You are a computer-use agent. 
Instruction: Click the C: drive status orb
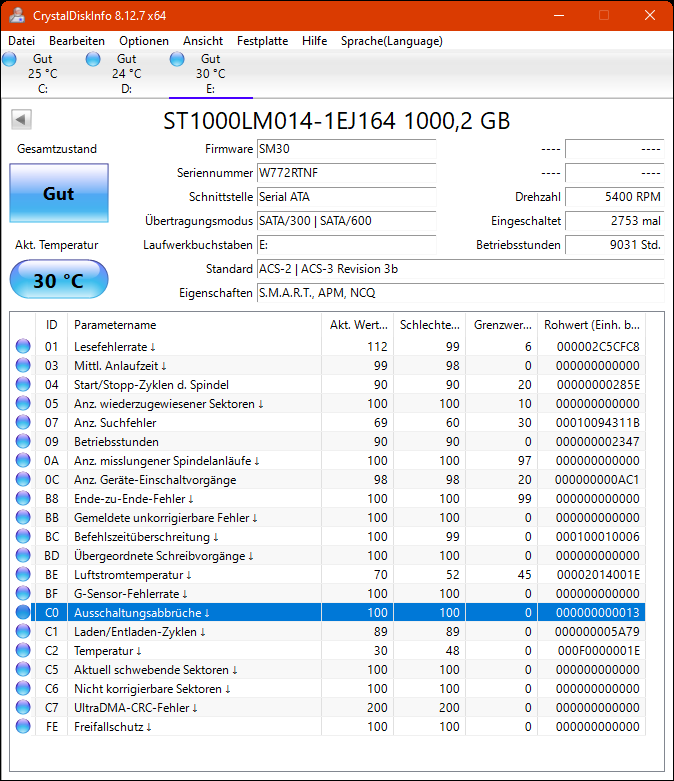(9, 59)
